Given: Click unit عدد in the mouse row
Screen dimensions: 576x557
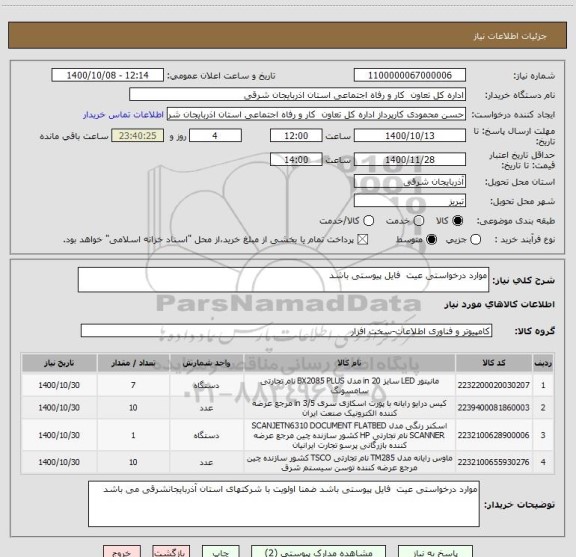Looking at the screenshot, I should 206,462.
